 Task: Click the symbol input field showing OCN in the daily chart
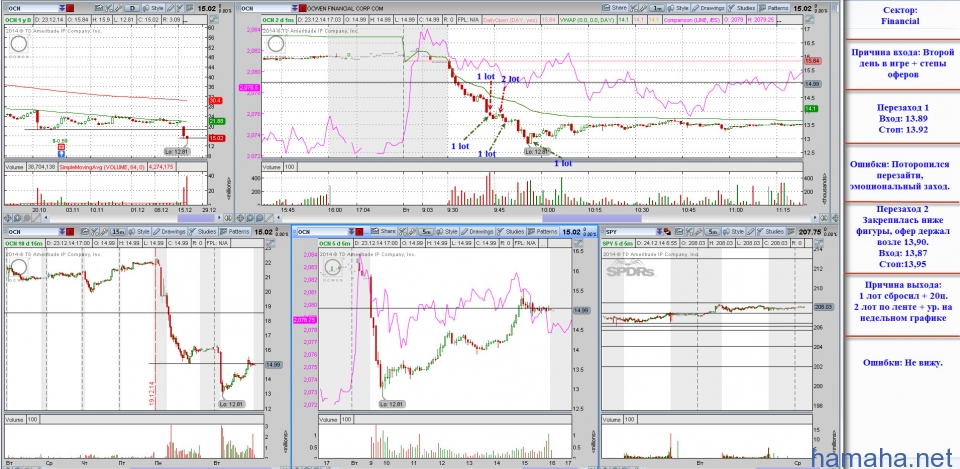pos(34,9)
